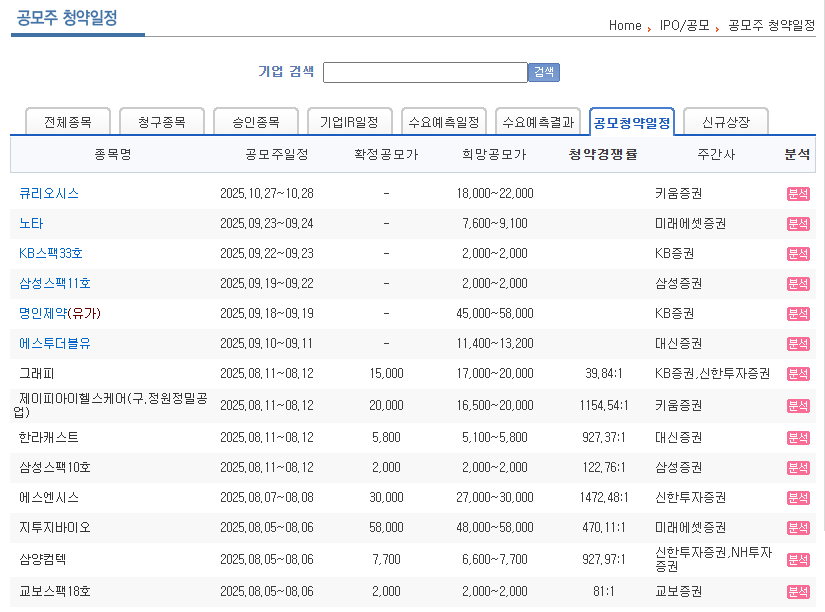
Task: Click the 분석 icon for 에스엔시스
Action: click(x=798, y=498)
